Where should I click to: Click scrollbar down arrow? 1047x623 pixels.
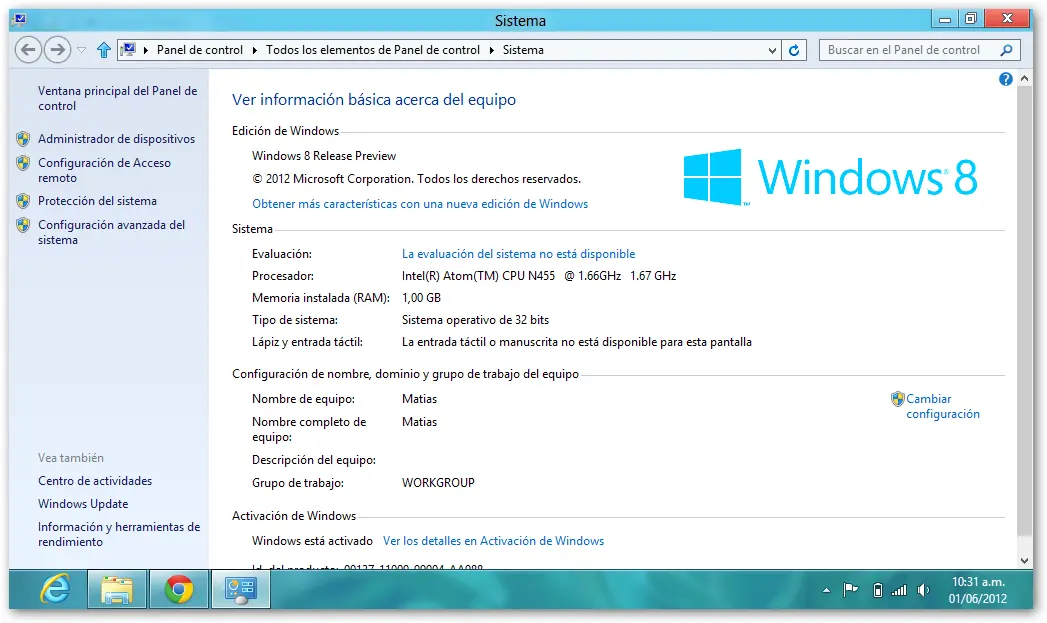coord(1024,561)
